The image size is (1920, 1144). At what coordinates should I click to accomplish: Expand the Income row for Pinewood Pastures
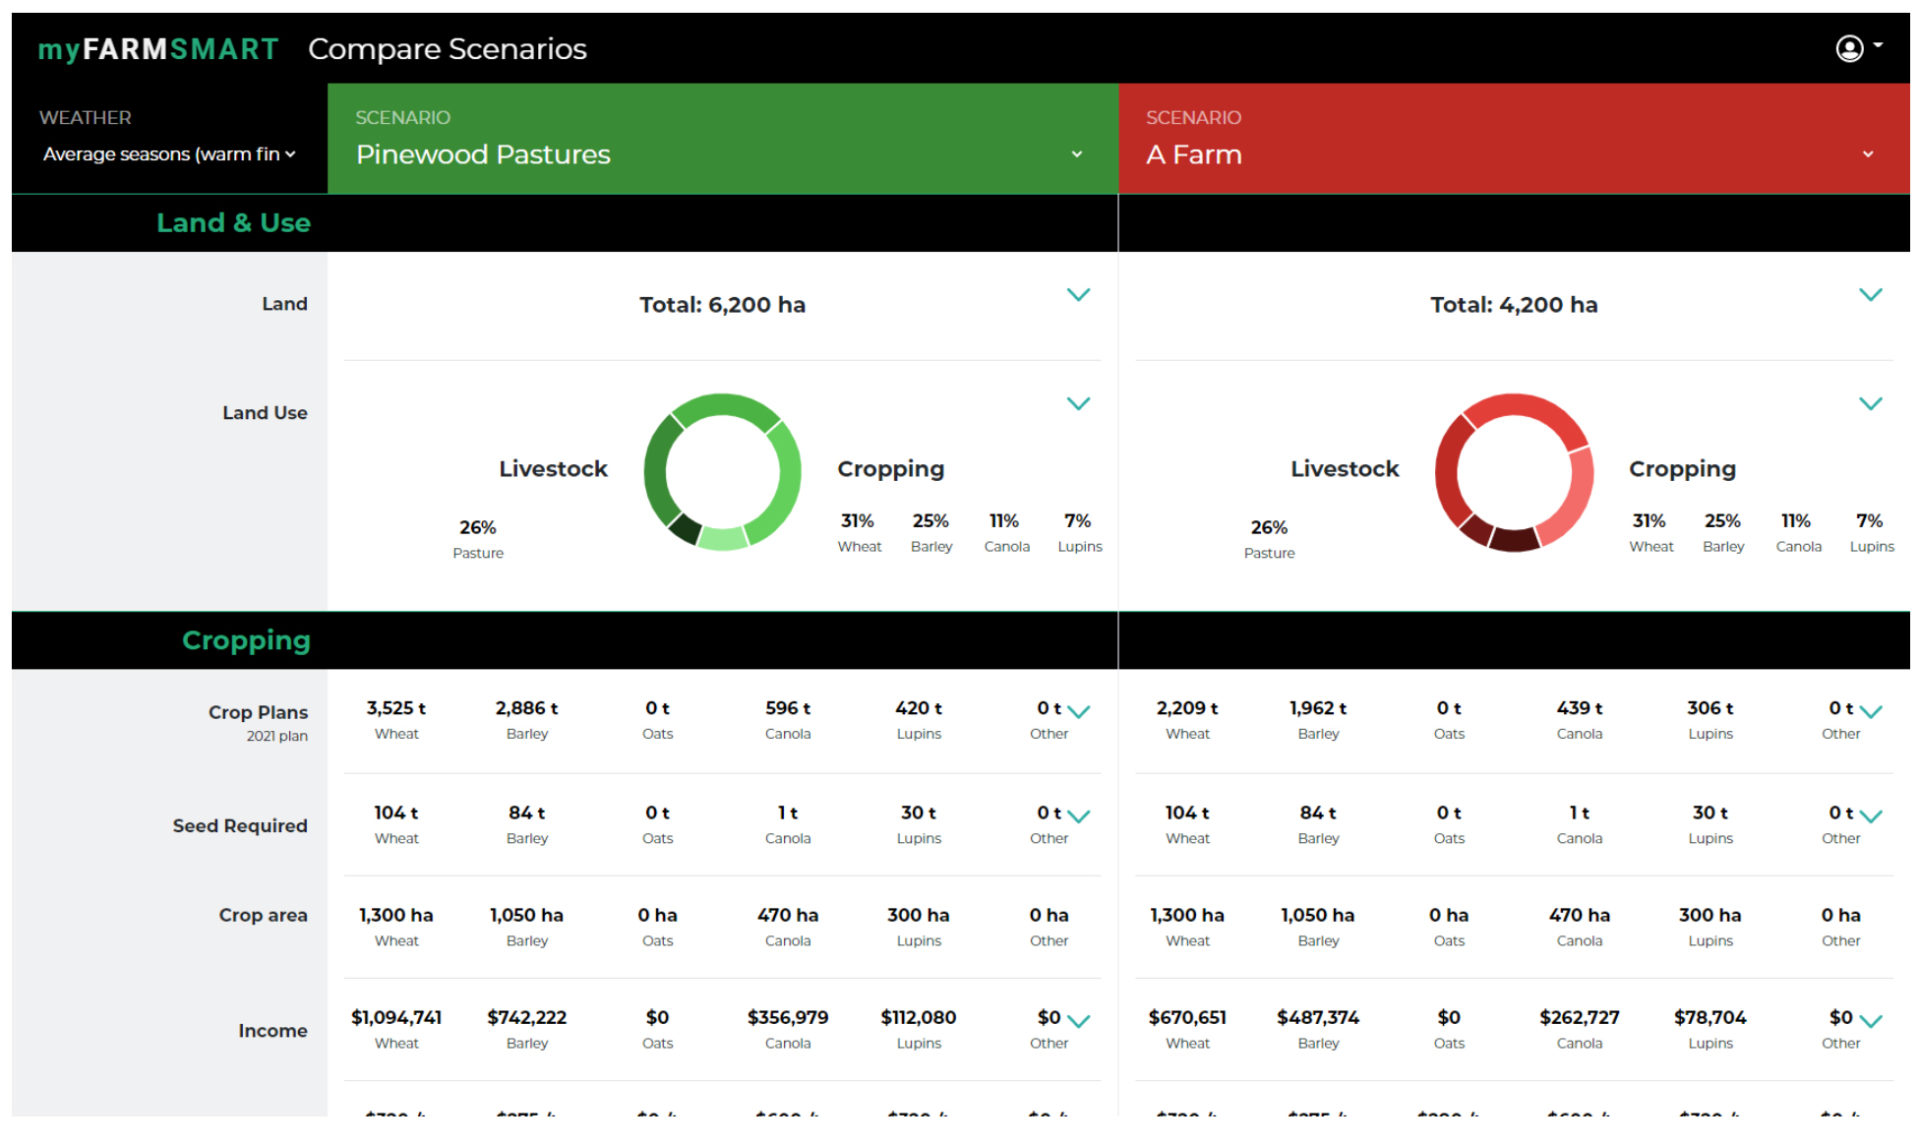point(1078,1022)
